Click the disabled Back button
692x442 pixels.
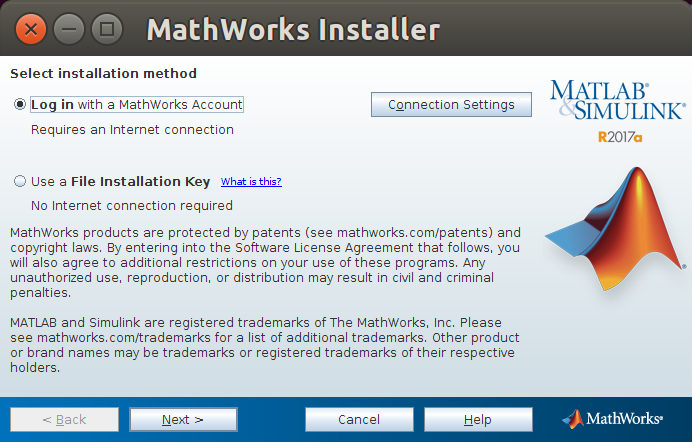(64, 420)
